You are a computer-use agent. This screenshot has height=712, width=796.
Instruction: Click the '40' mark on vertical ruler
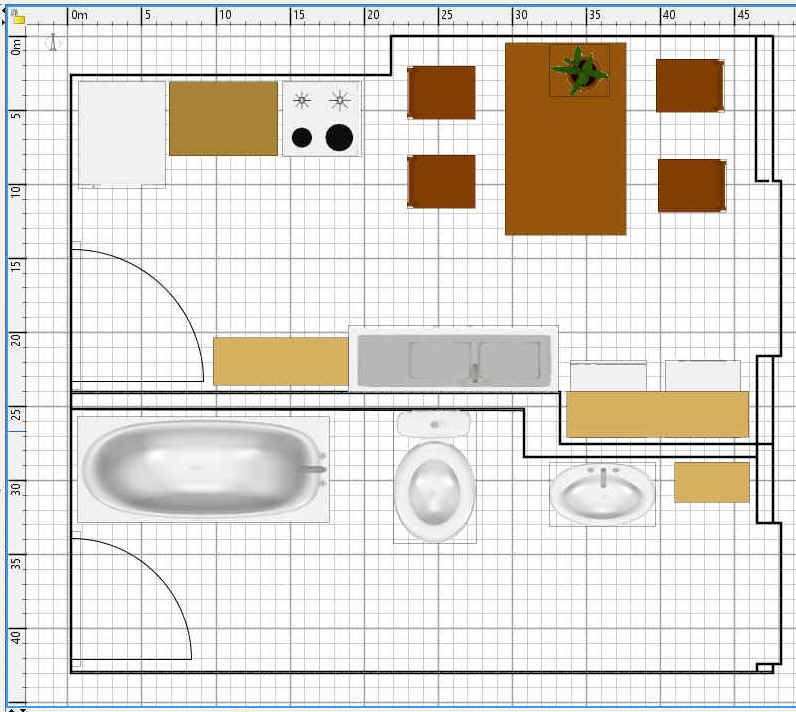[16, 637]
